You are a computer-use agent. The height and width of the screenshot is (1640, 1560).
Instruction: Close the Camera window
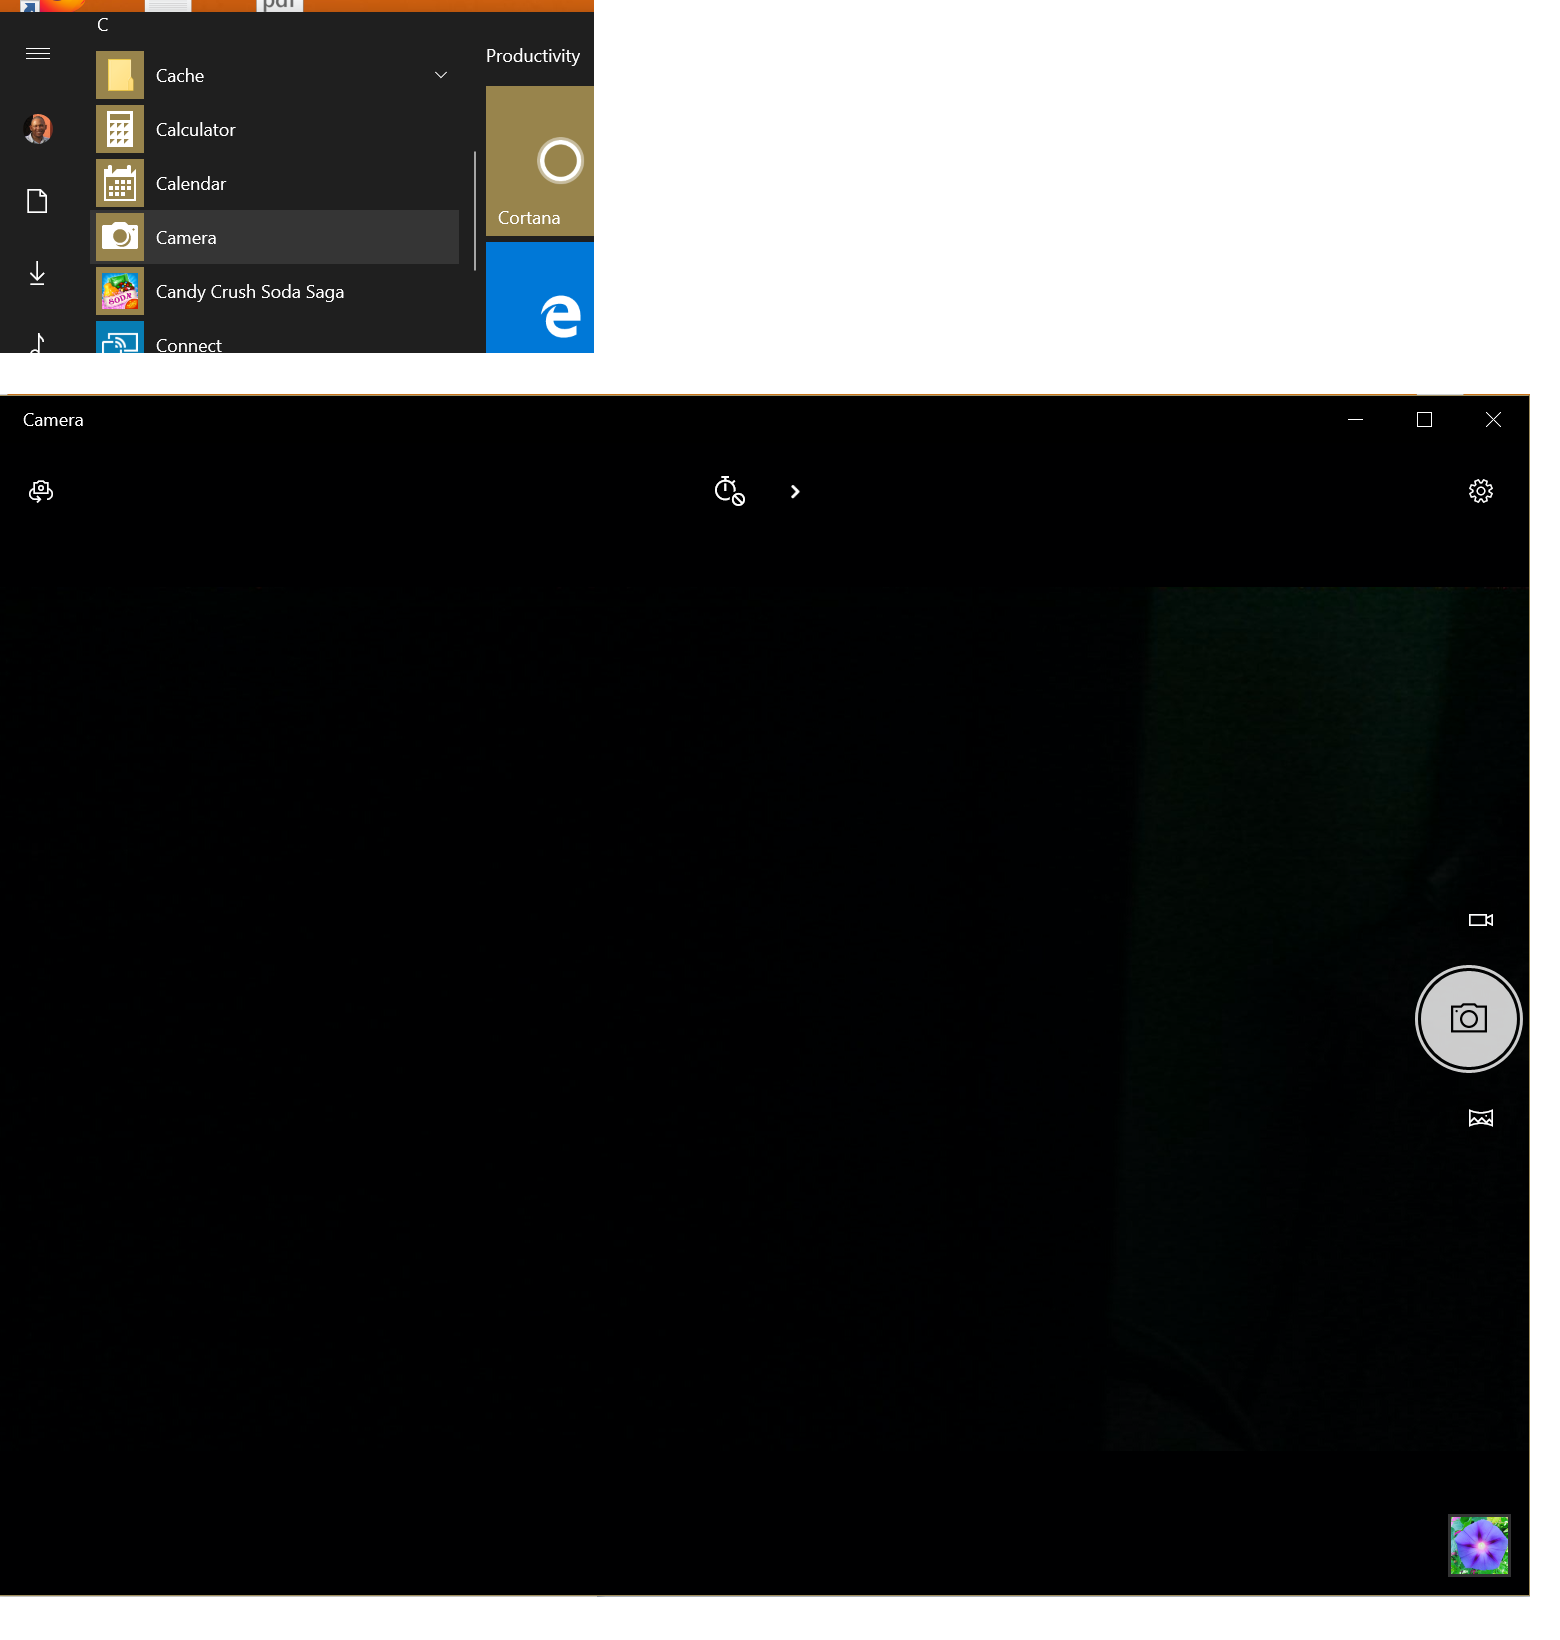tap(1494, 420)
